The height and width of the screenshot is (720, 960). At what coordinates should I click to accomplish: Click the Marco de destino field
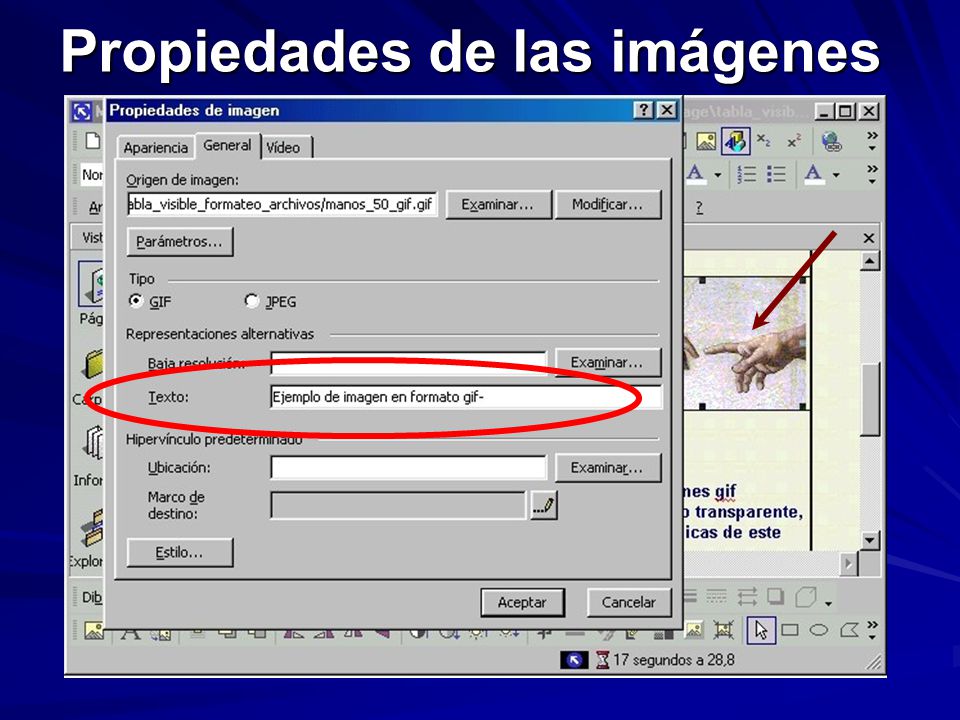pos(398,506)
